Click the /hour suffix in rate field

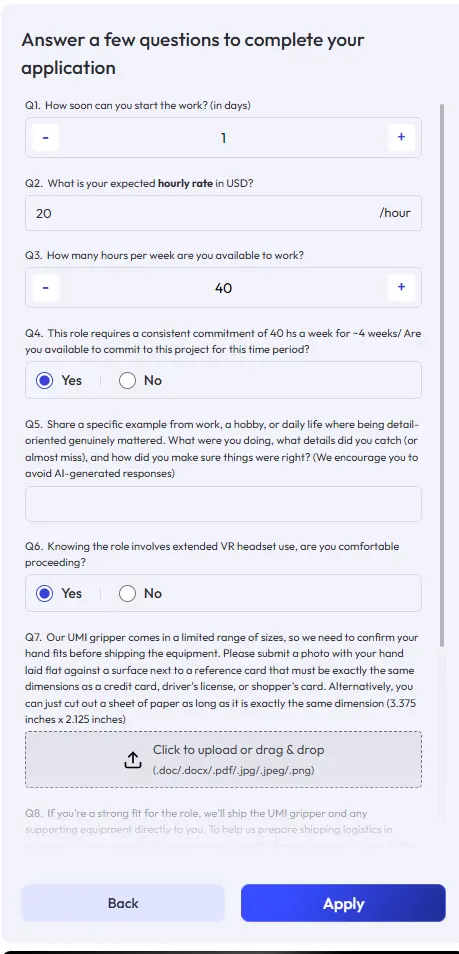394,213
